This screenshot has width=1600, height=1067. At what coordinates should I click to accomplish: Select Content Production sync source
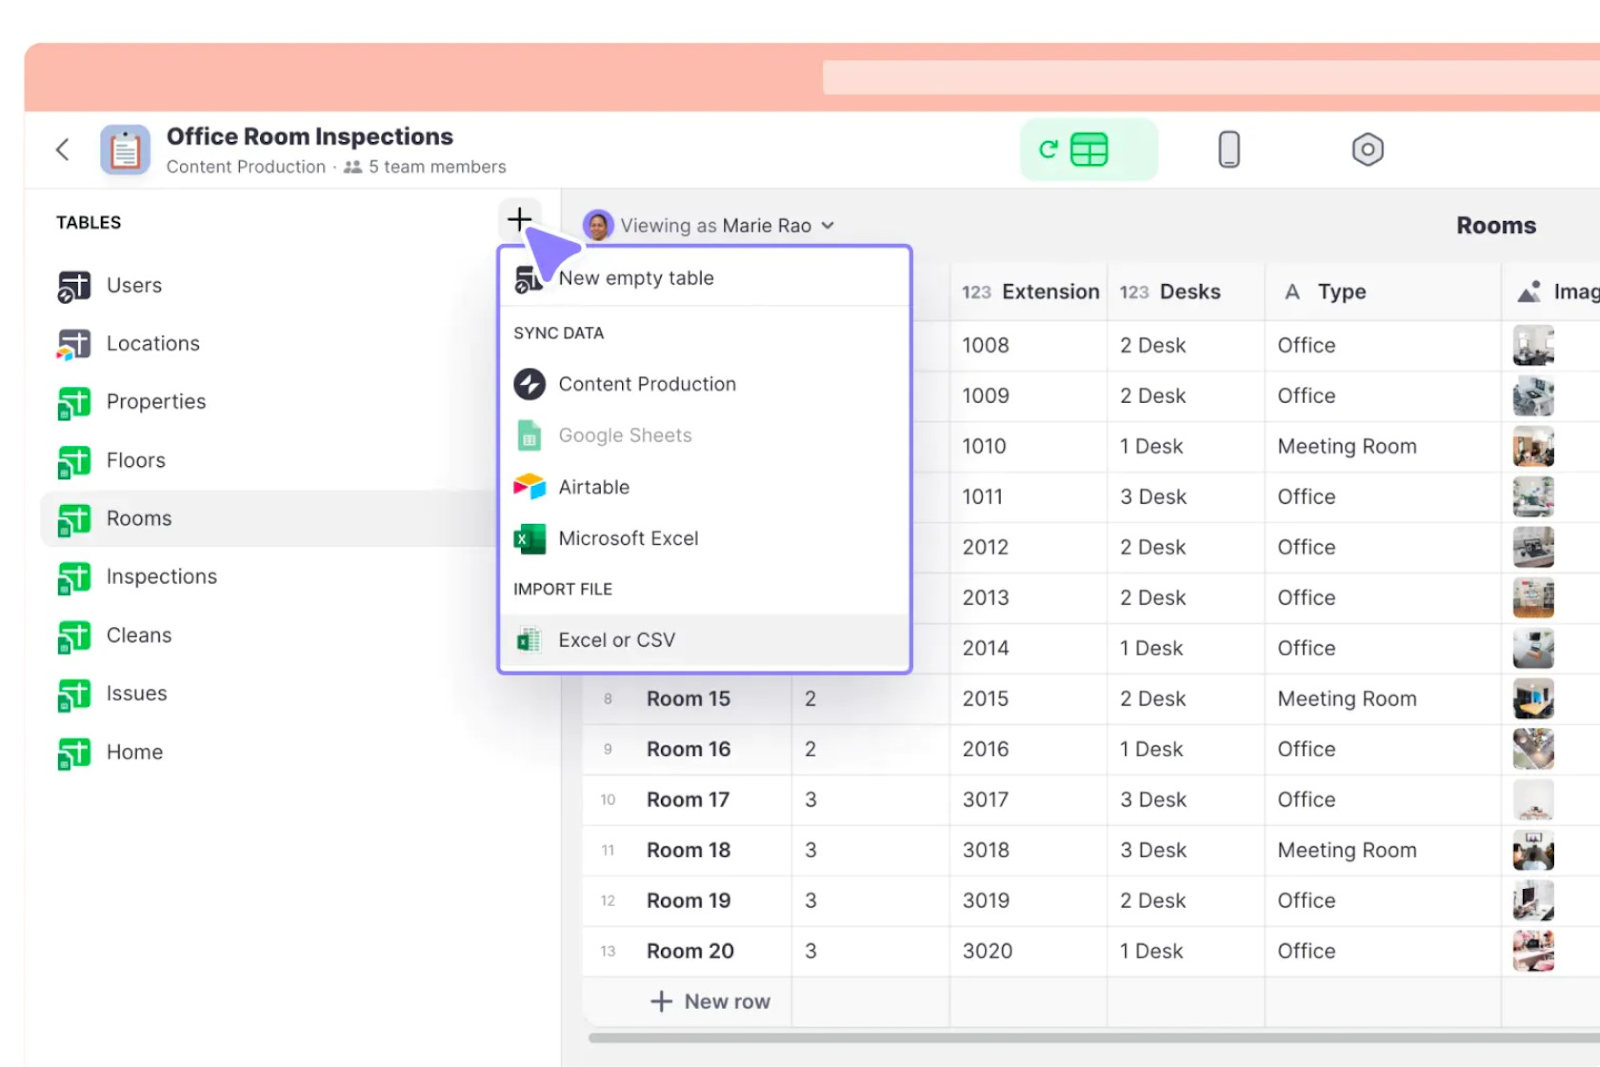pos(705,384)
